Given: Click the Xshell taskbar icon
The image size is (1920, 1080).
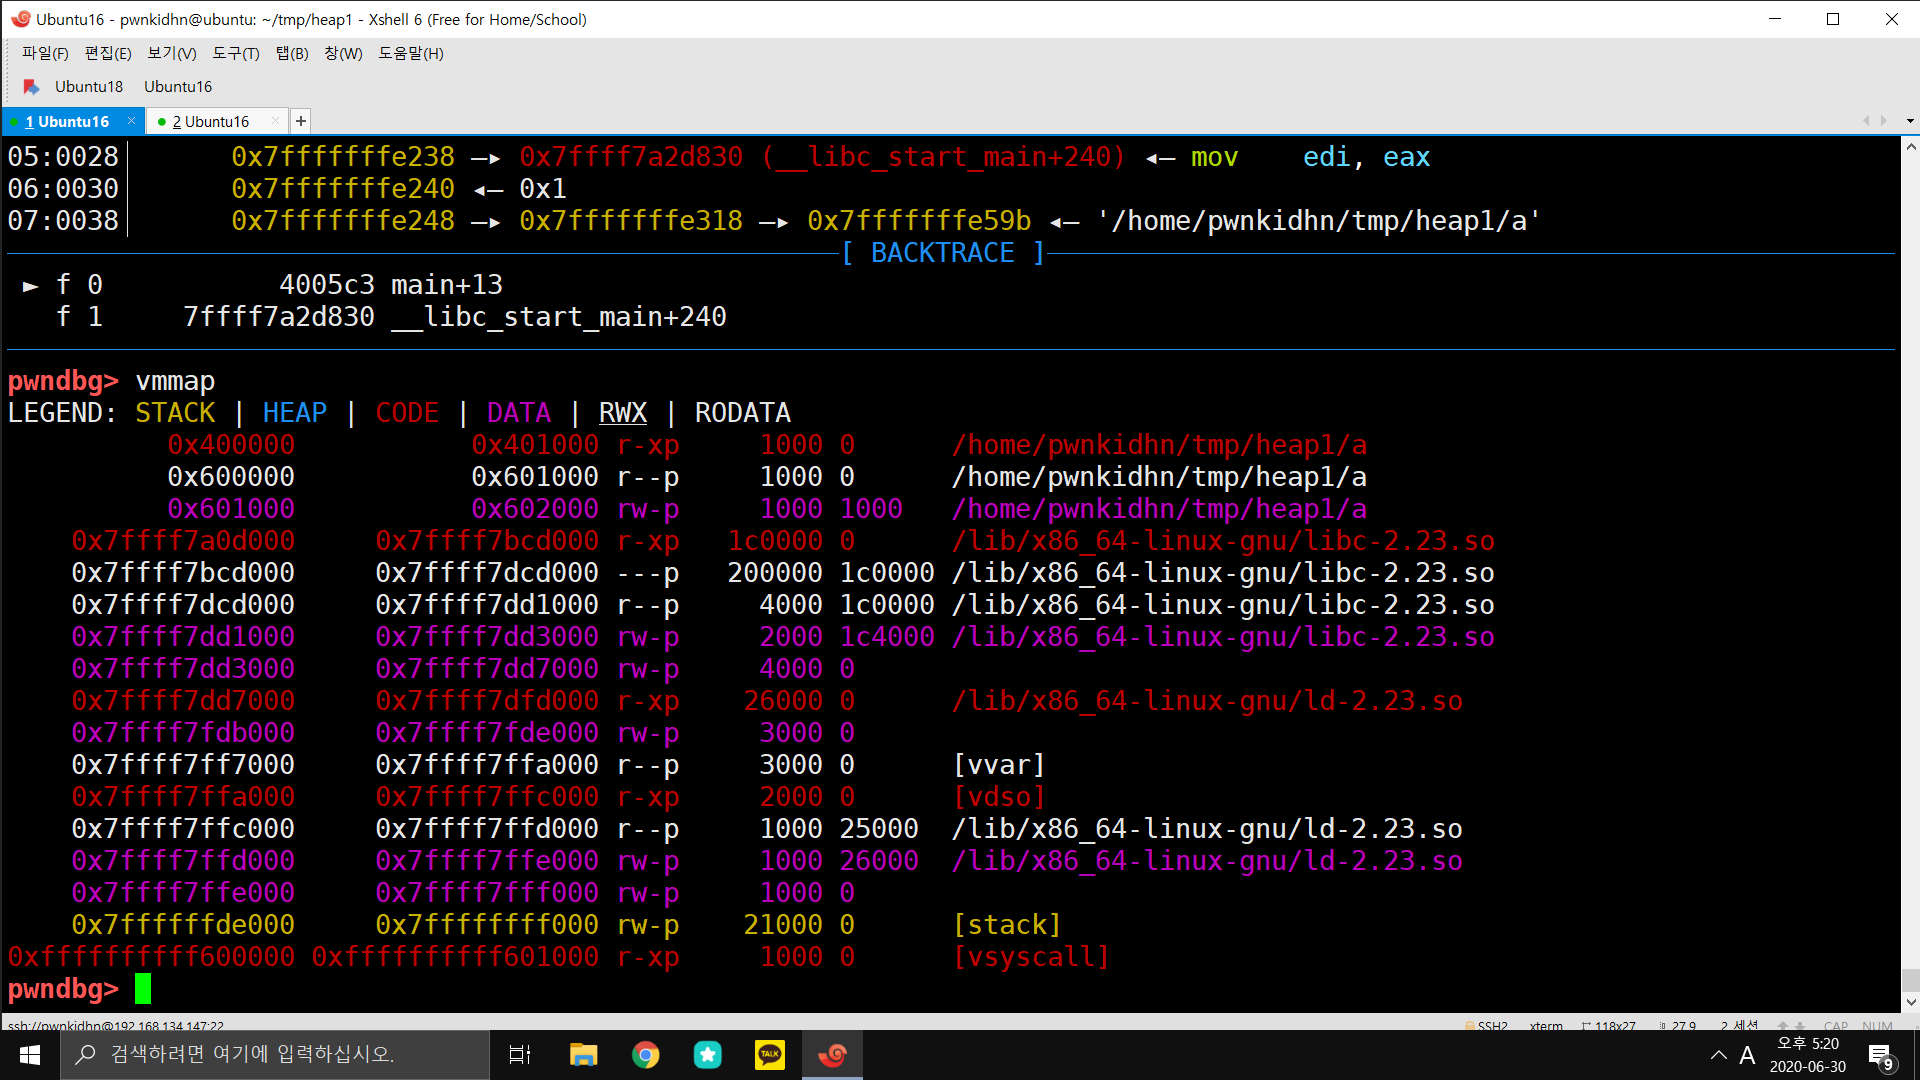Looking at the screenshot, I should (x=832, y=1055).
